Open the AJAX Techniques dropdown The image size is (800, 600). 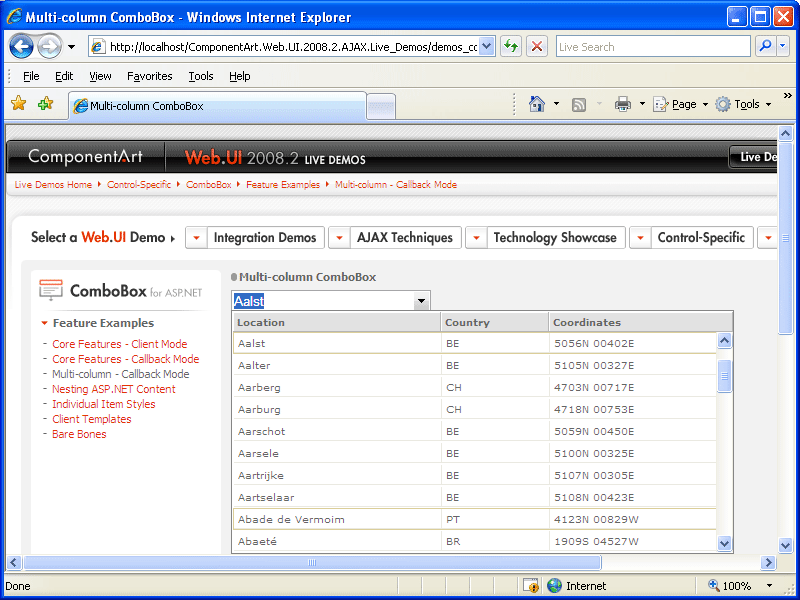click(395, 238)
